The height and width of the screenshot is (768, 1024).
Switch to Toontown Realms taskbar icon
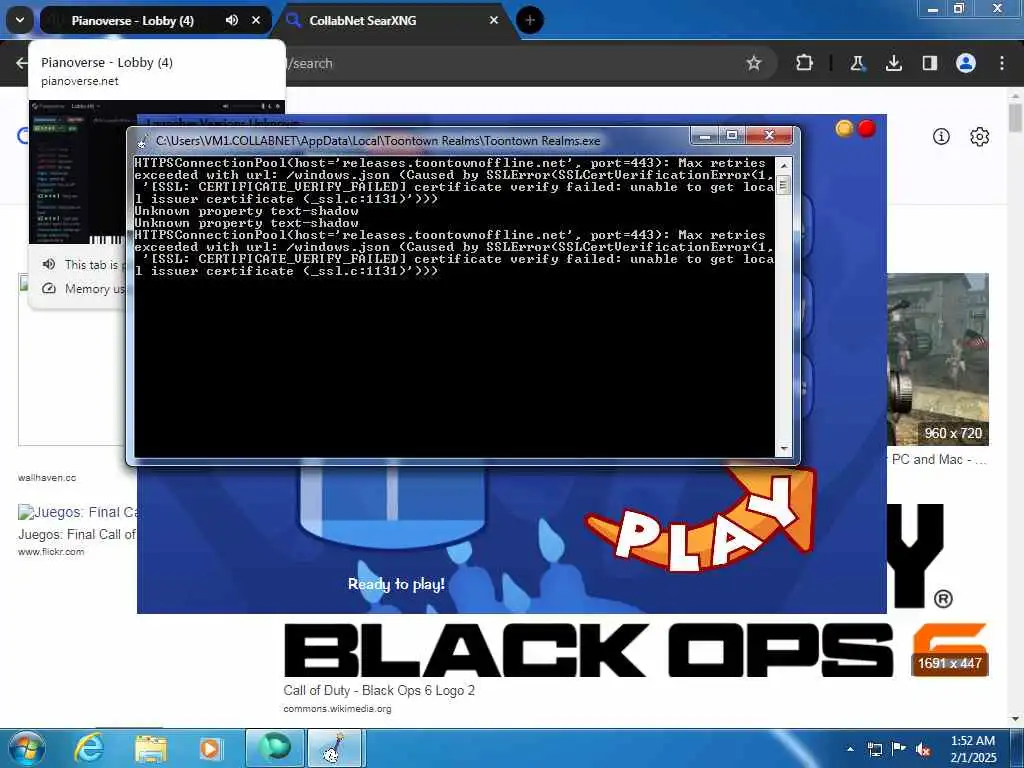pyautogui.click(x=334, y=748)
